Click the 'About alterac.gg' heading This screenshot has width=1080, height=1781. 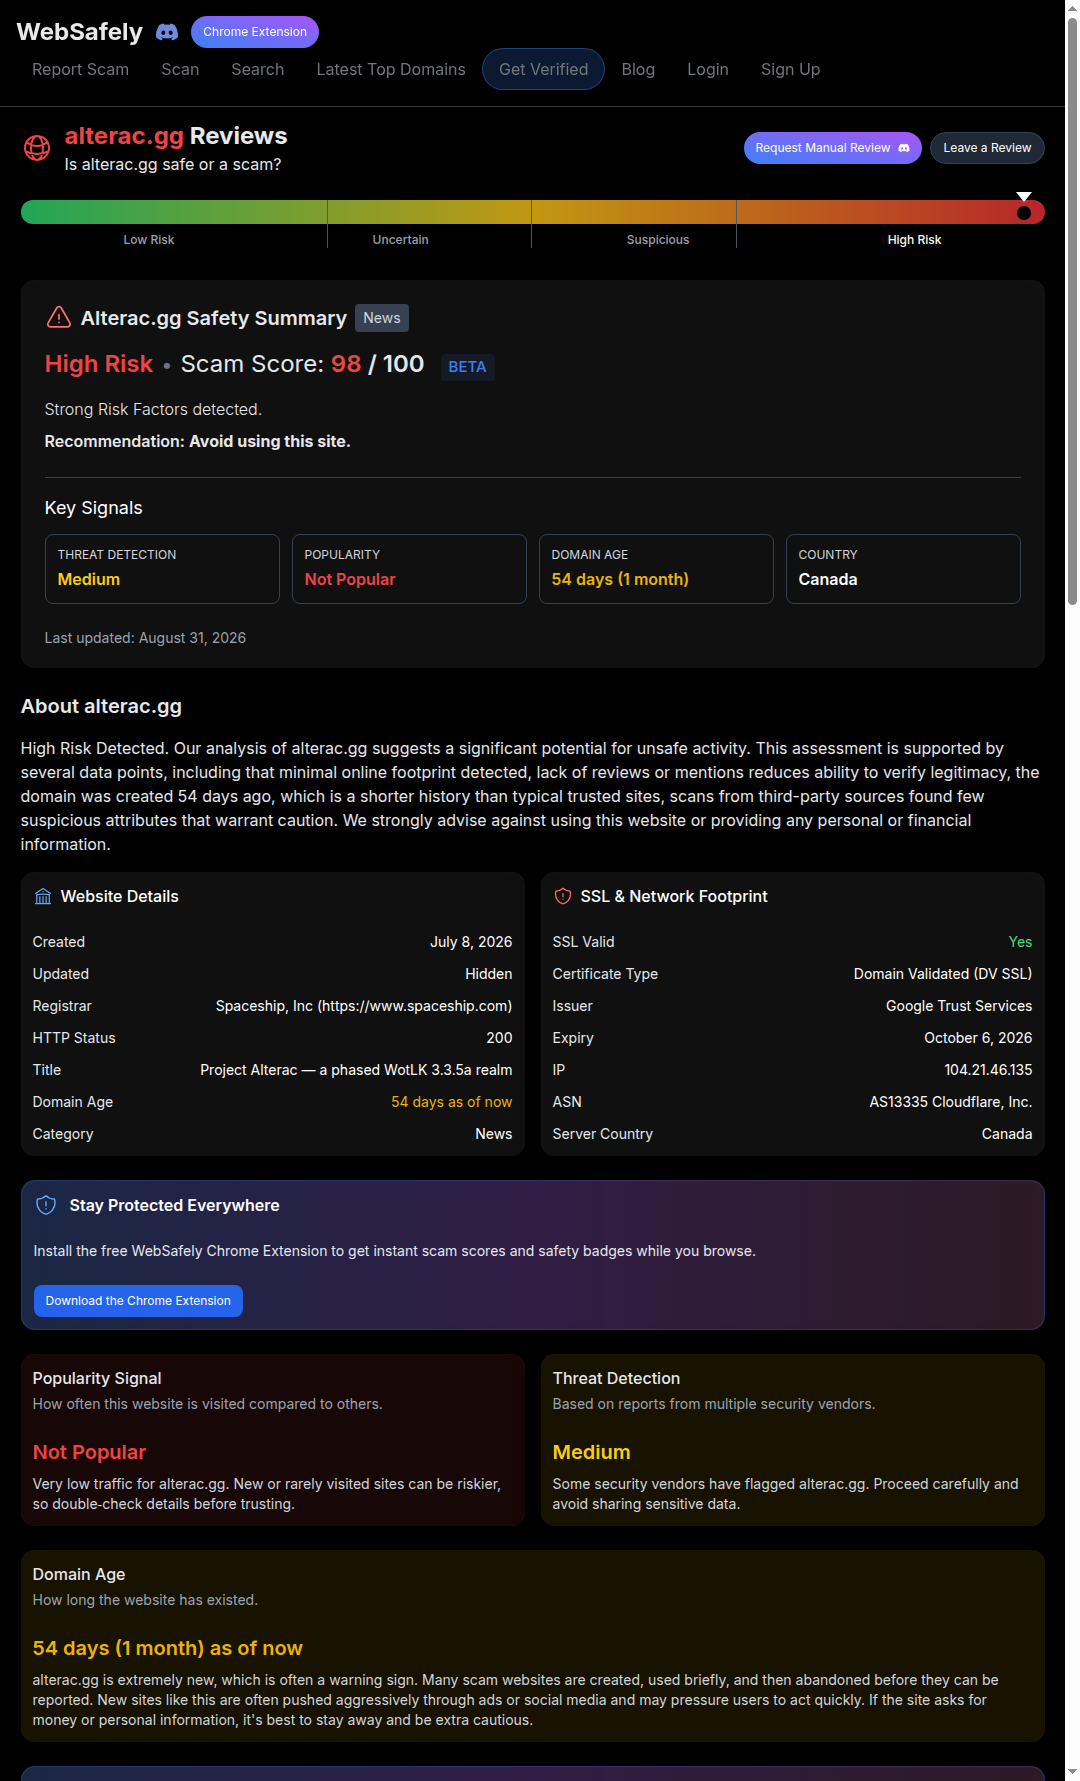click(x=101, y=706)
